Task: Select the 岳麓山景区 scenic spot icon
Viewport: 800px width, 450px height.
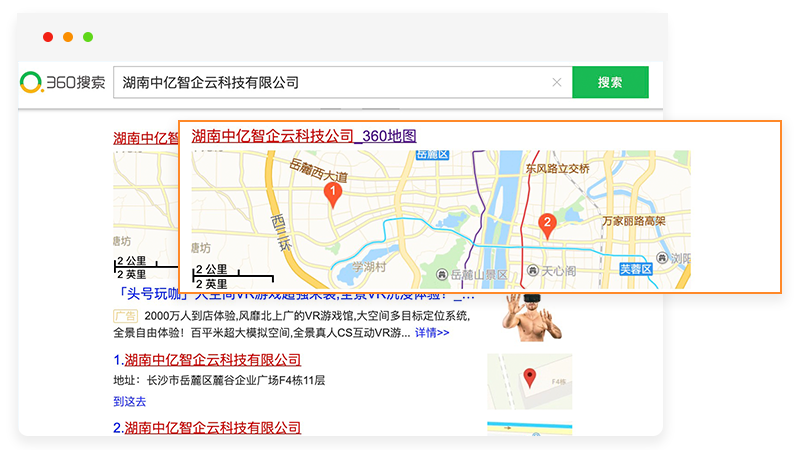Action: (442, 275)
